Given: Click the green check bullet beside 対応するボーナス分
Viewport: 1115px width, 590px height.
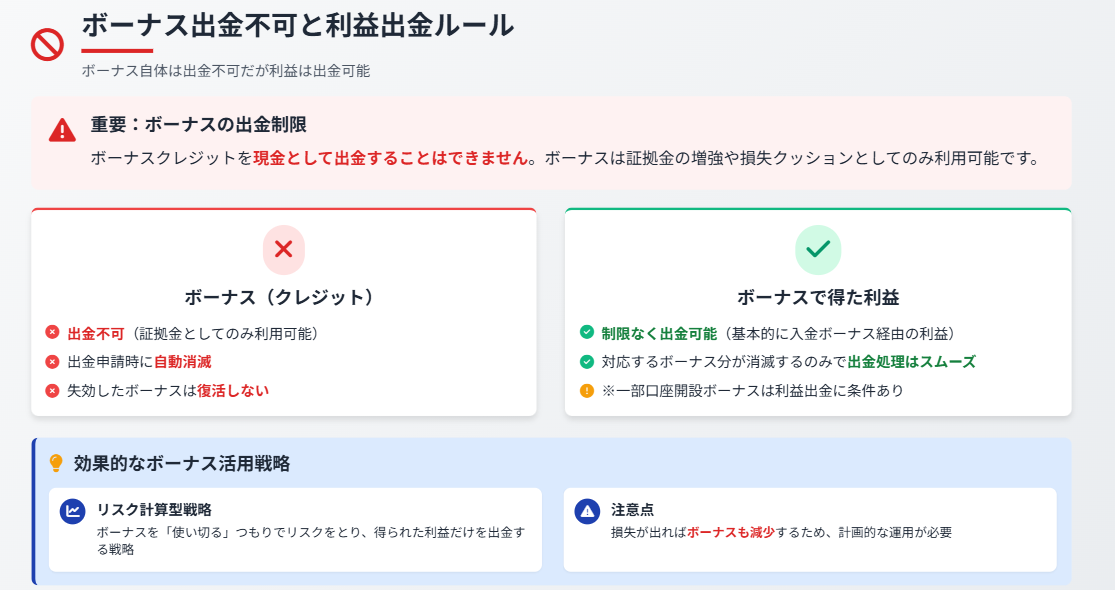Looking at the screenshot, I should pyautogui.click(x=587, y=362).
